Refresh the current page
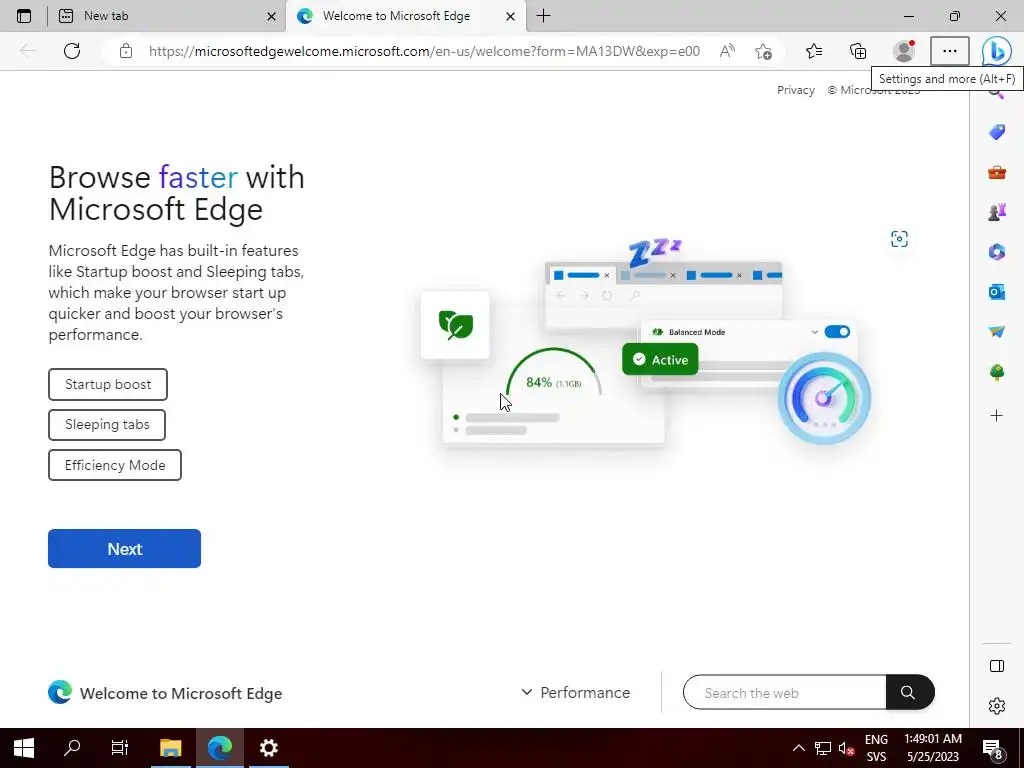Screen dimensions: 1024x768 (x=72, y=51)
